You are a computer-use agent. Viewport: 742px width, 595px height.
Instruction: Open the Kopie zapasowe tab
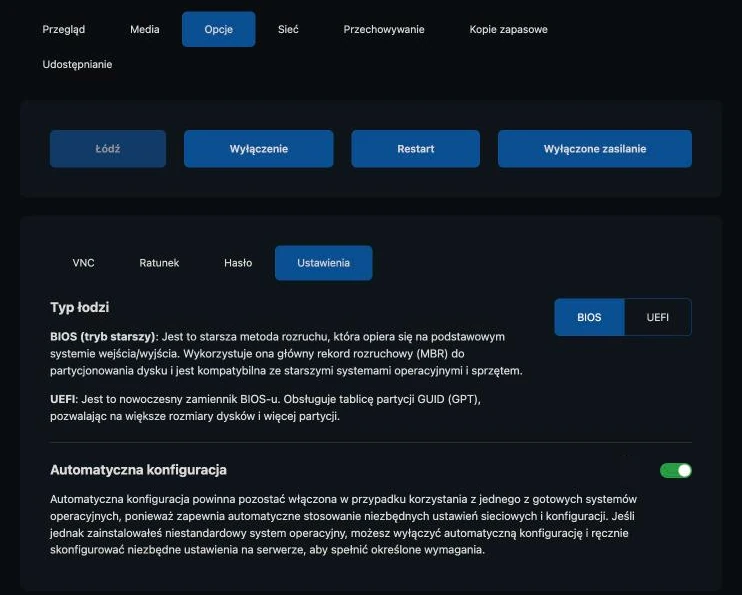508,29
